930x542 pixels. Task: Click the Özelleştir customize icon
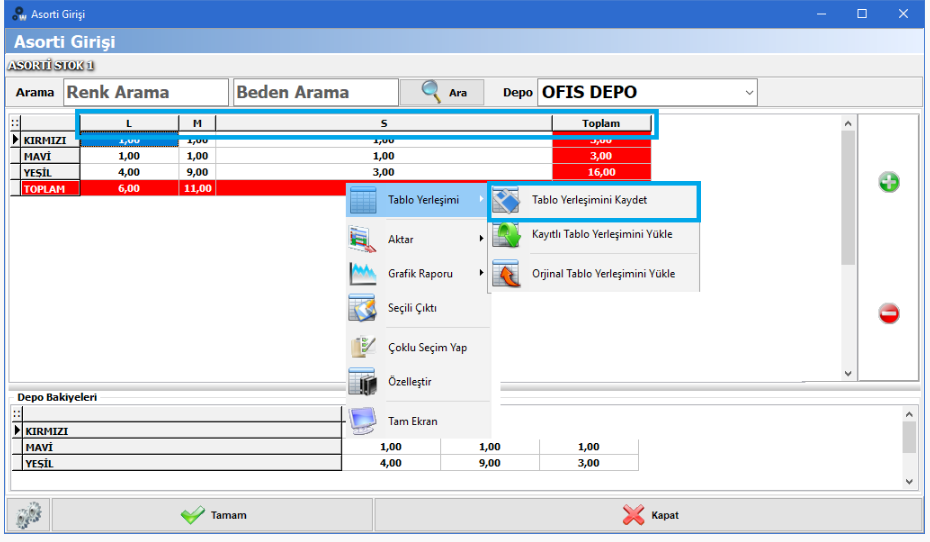click(363, 382)
